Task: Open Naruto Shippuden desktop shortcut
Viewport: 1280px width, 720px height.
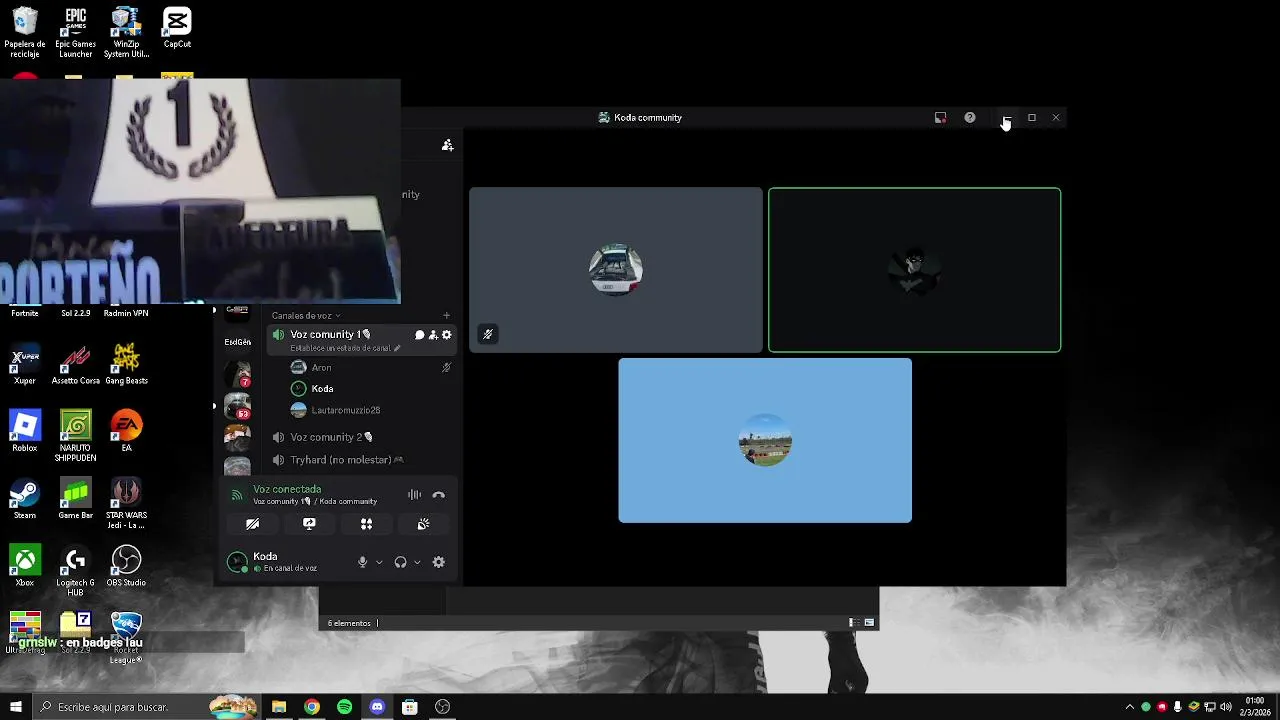Action: pos(76,436)
